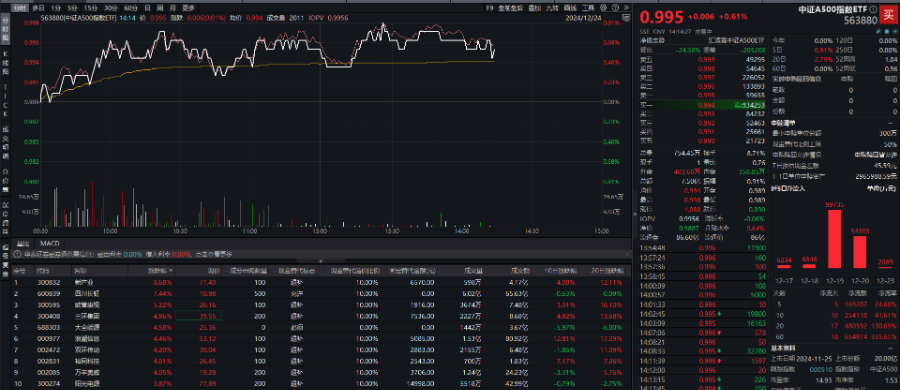The width and height of the screenshot is (900, 390).
Task: Select the 分时 intraday tab
Action: [20, 8]
